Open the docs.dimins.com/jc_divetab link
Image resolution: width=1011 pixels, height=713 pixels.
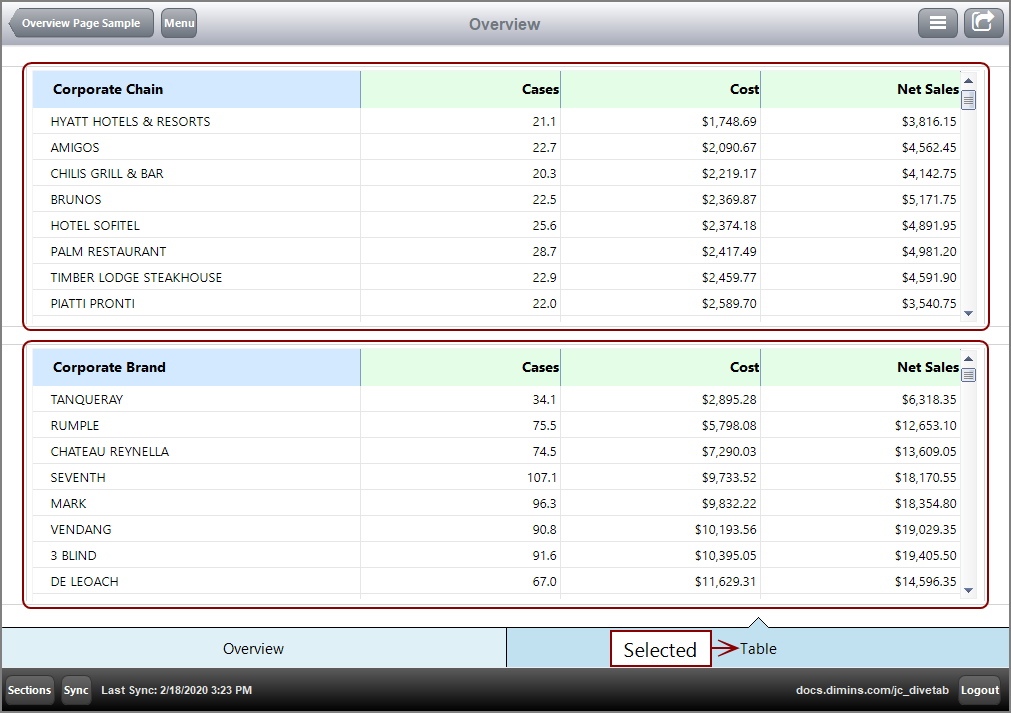872,690
